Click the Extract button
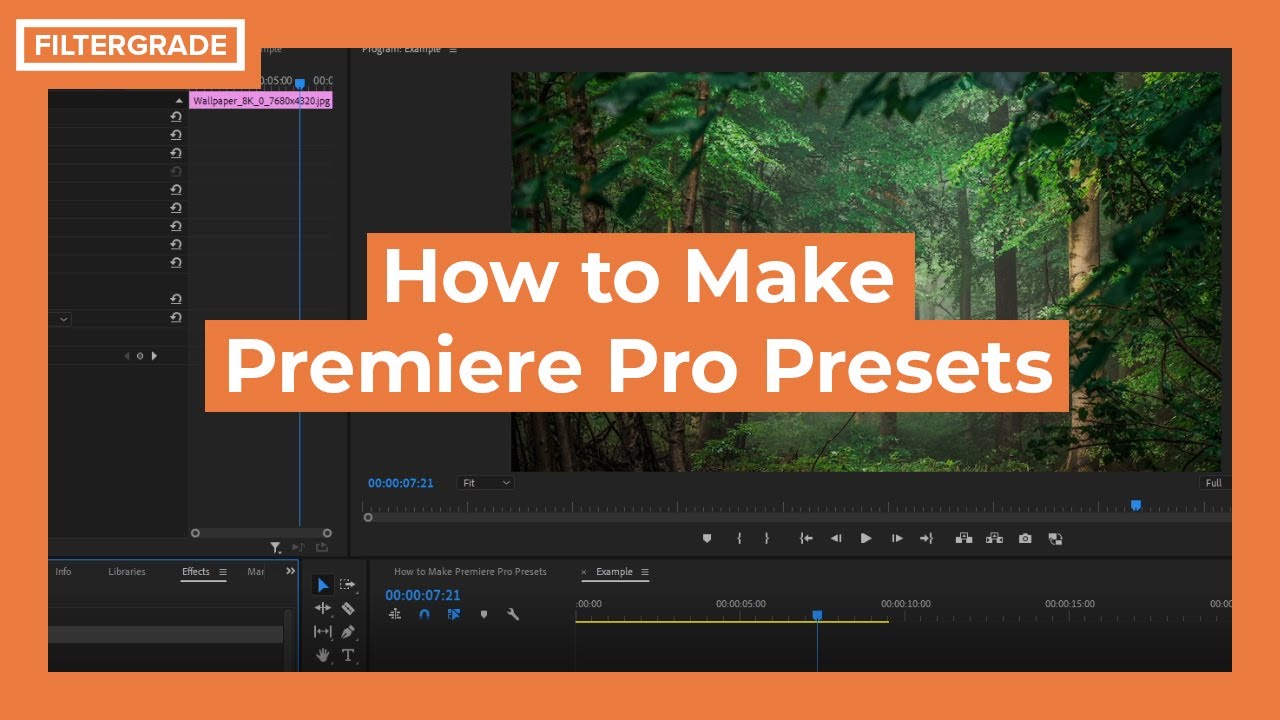Viewport: 1280px width, 720px height. [994, 538]
